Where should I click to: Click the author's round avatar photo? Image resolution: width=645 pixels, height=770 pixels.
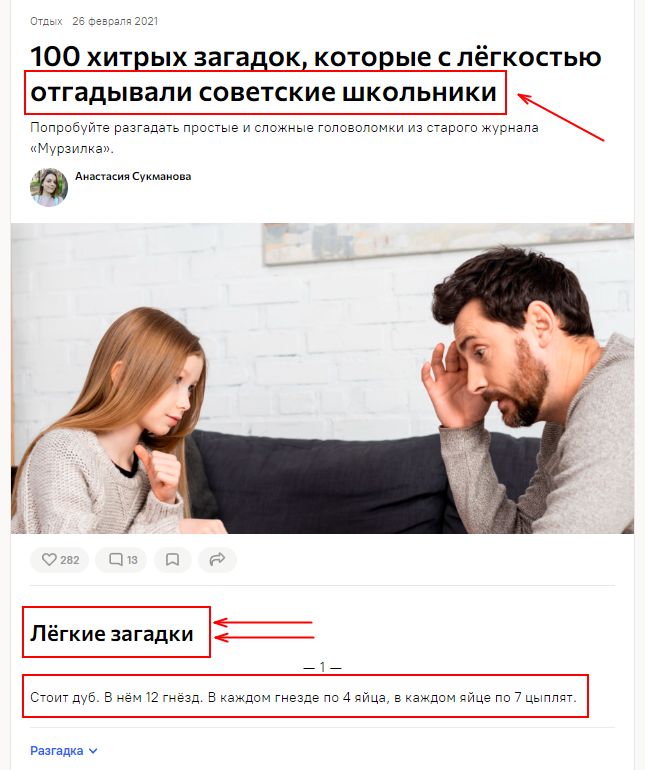(x=49, y=188)
